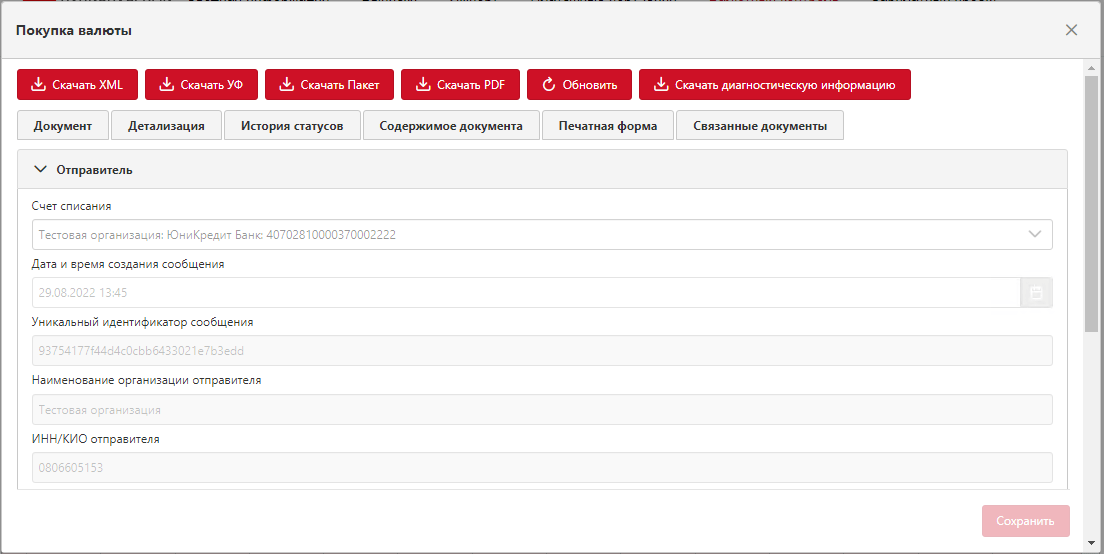Go to Содержимое документа tab

pyautogui.click(x=450, y=126)
